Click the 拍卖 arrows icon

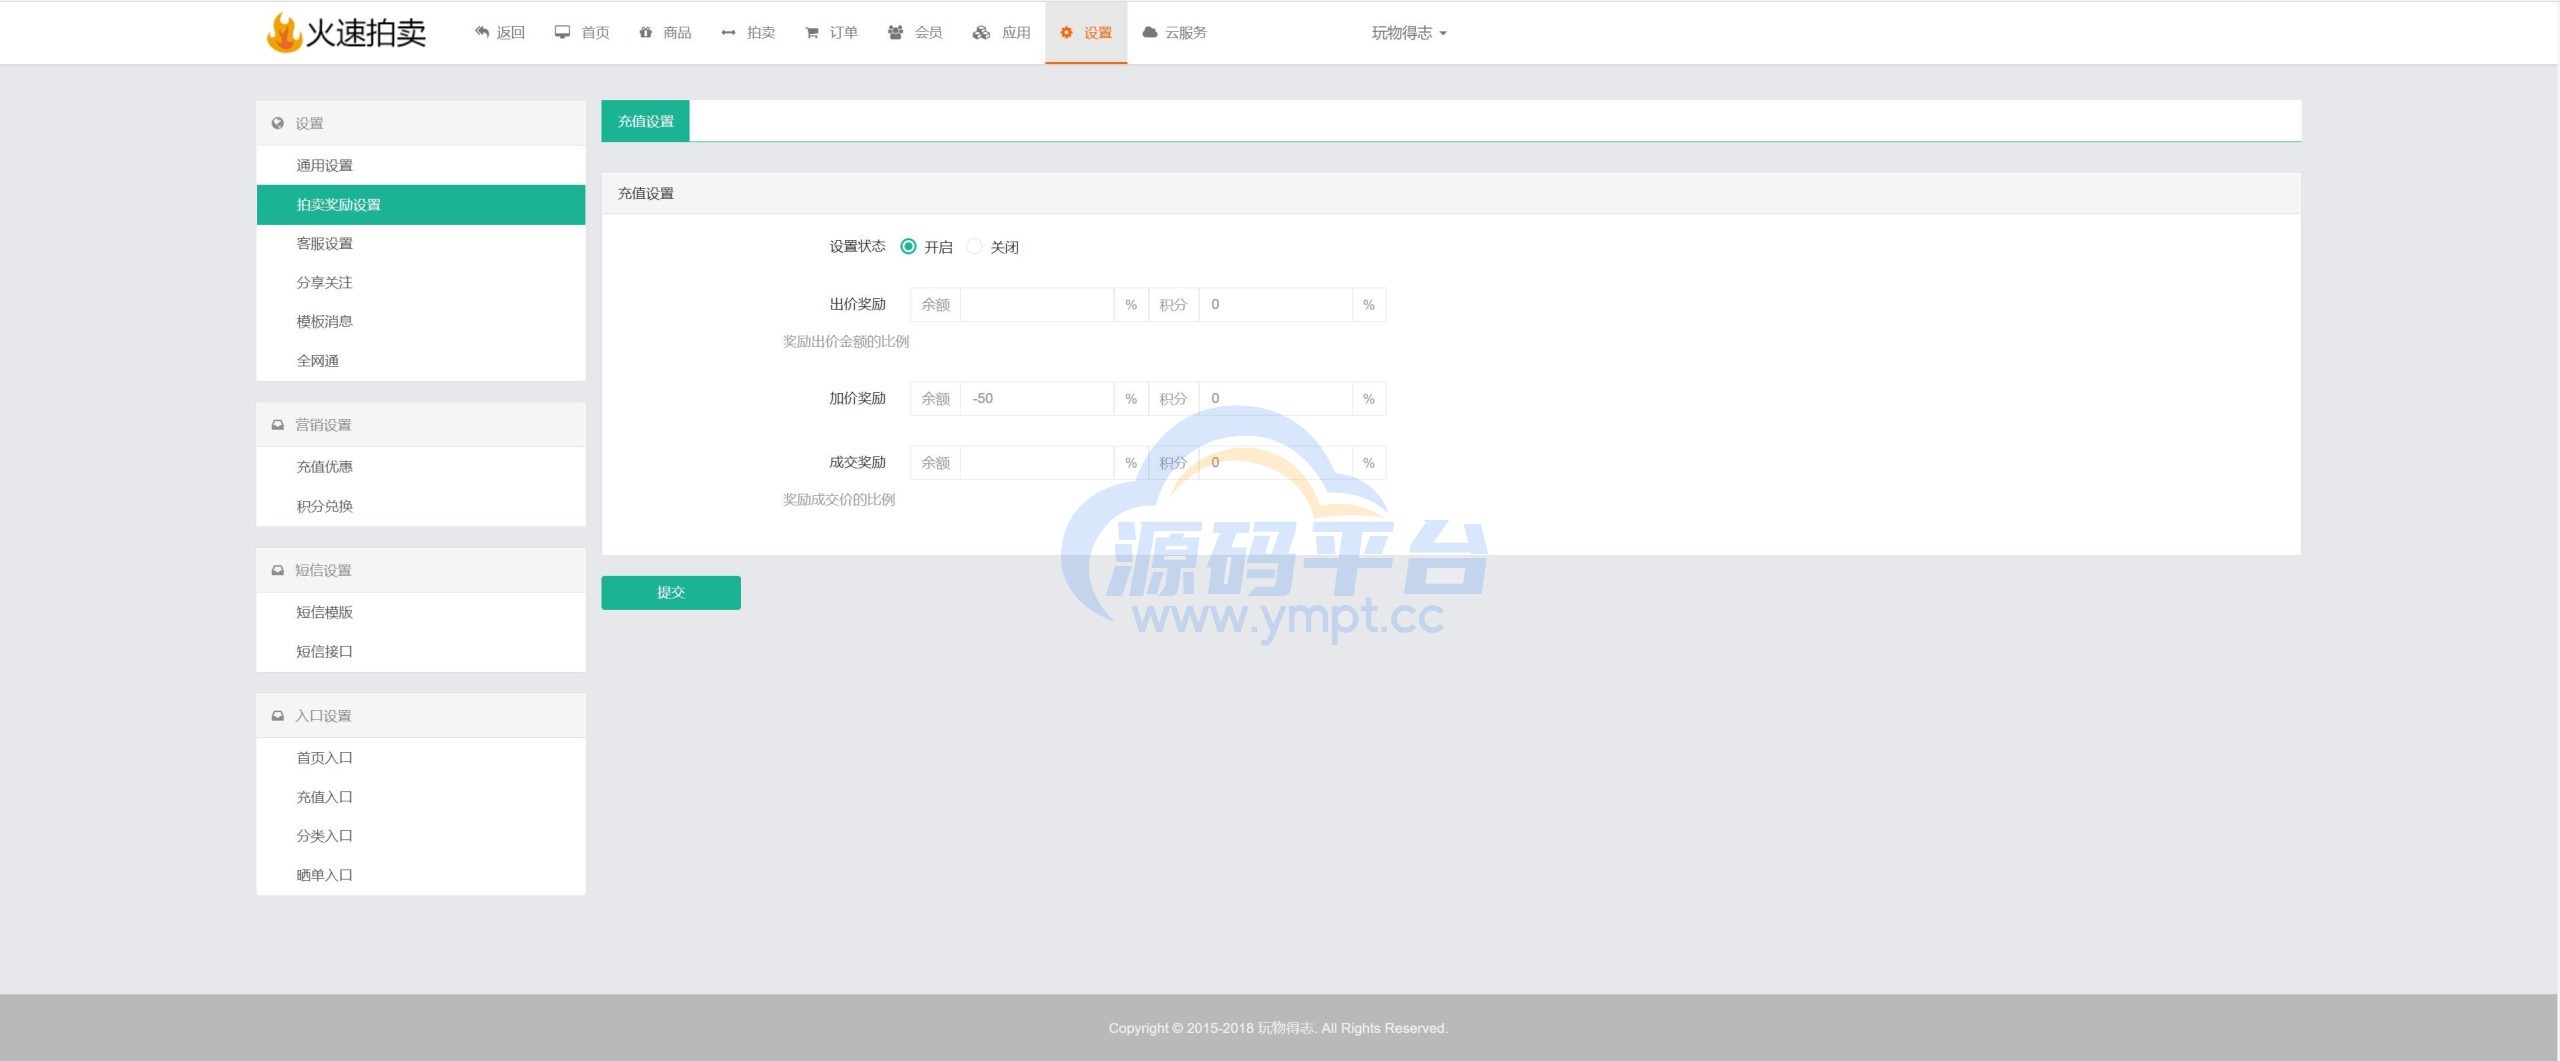pyautogui.click(x=728, y=32)
